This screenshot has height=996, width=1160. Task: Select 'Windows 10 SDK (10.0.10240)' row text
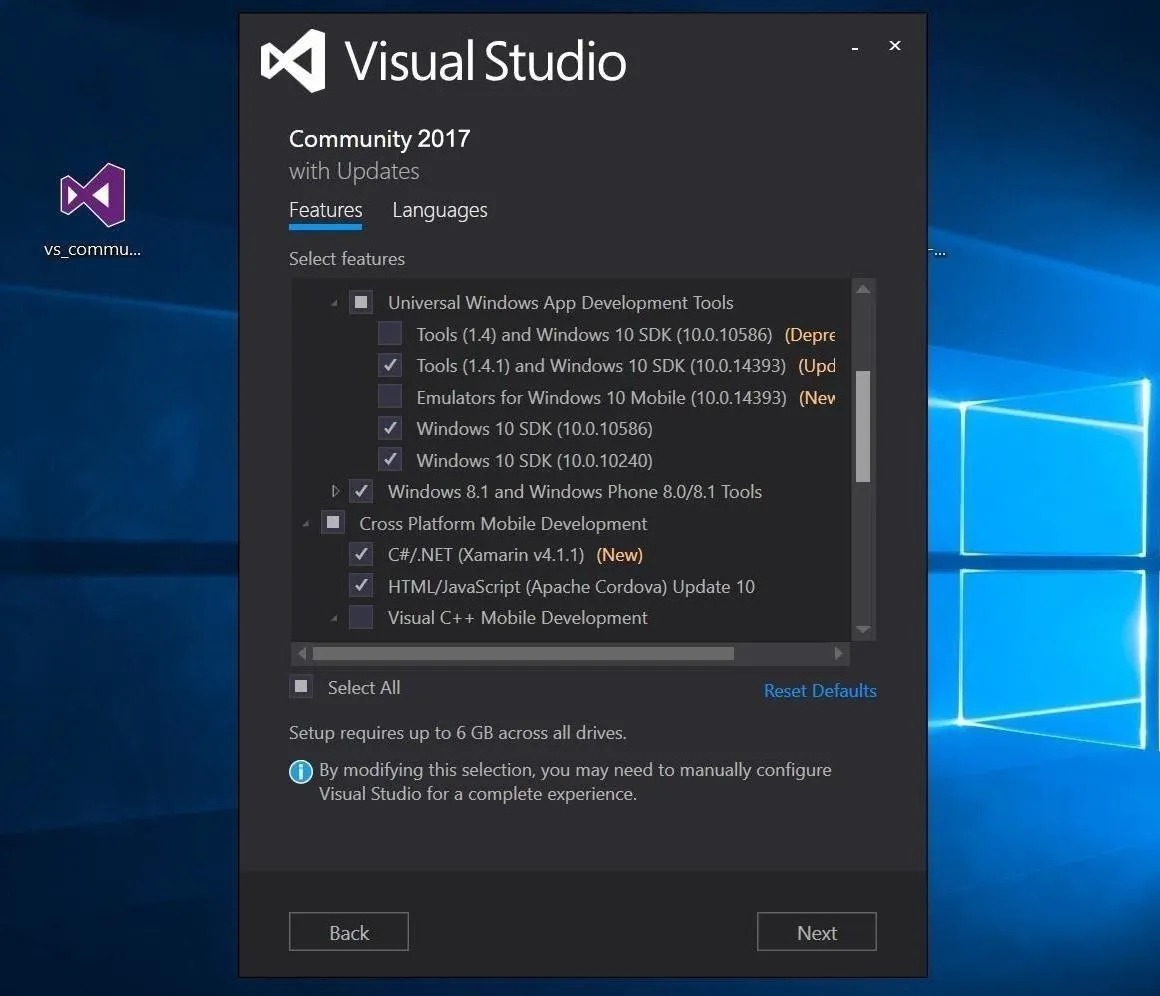[534, 460]
